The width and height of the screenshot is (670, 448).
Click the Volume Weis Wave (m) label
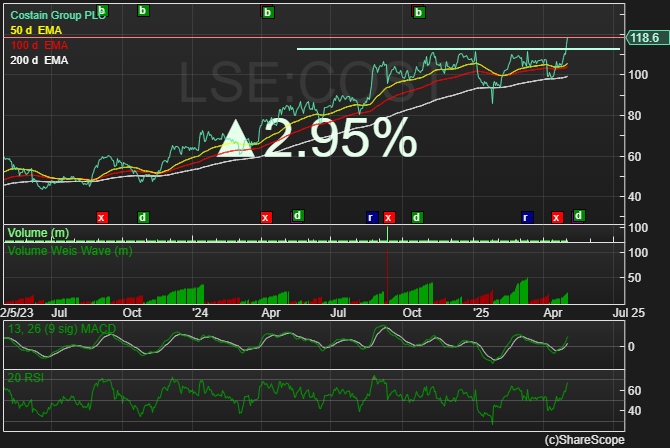[x=70, y=251]
